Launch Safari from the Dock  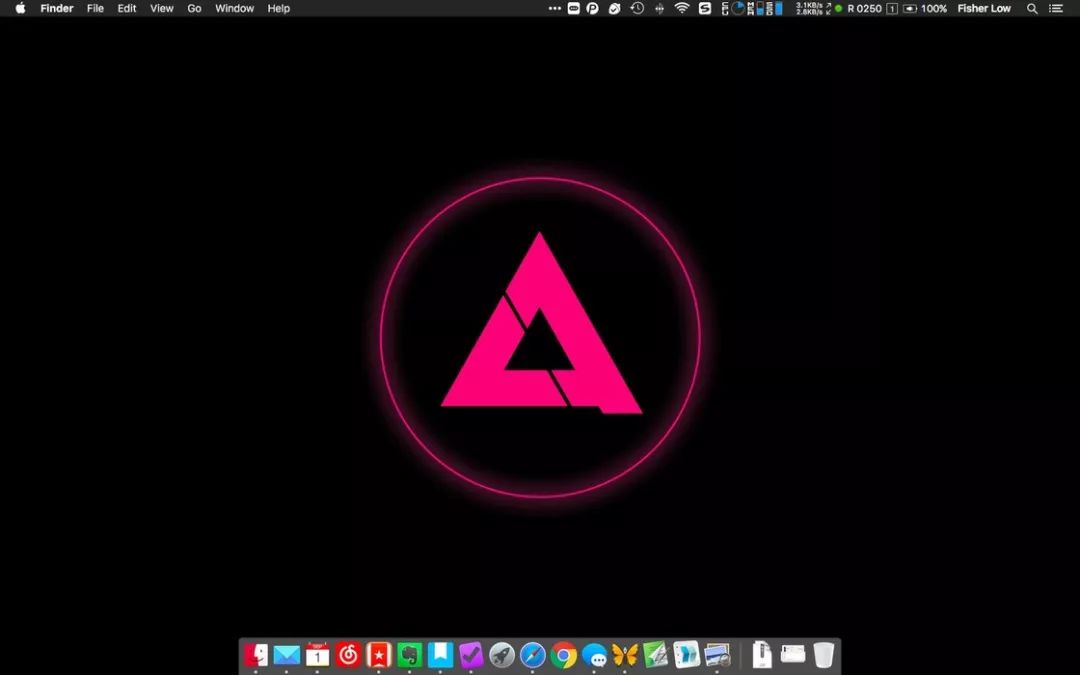[532, 655]
